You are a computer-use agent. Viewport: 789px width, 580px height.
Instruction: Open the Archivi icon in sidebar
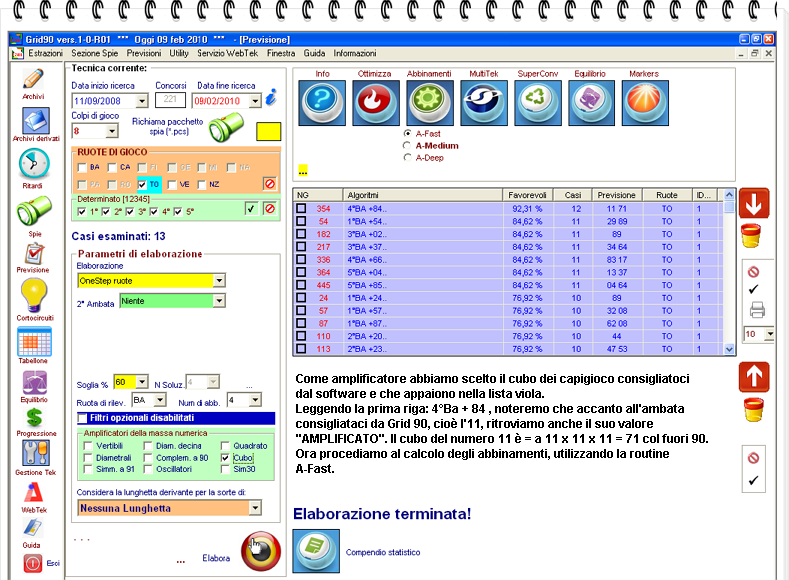(x=33, y=80)
